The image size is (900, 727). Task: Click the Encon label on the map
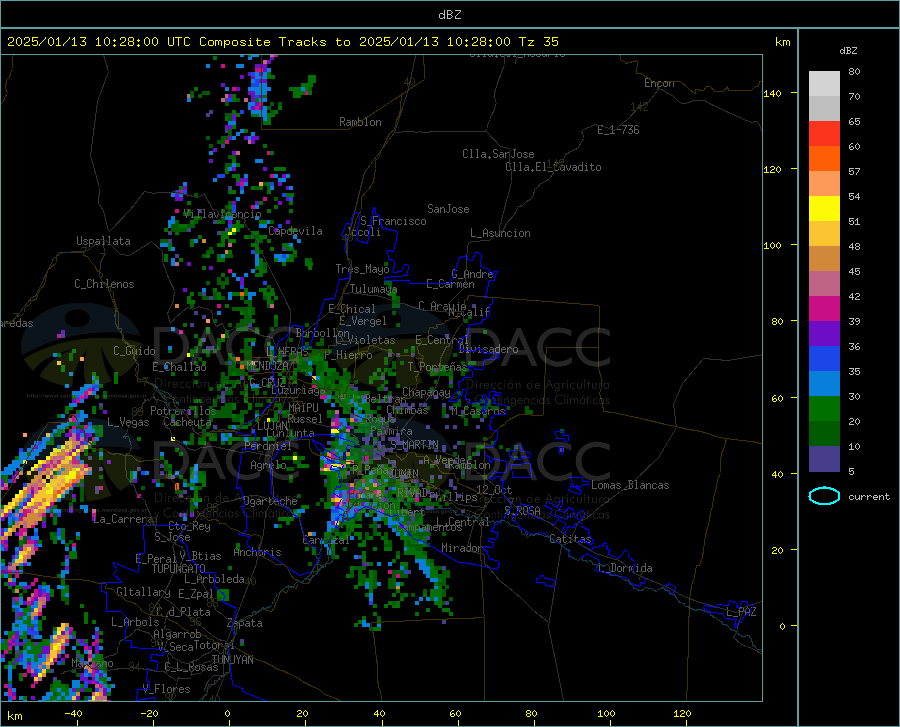point(659,83)
